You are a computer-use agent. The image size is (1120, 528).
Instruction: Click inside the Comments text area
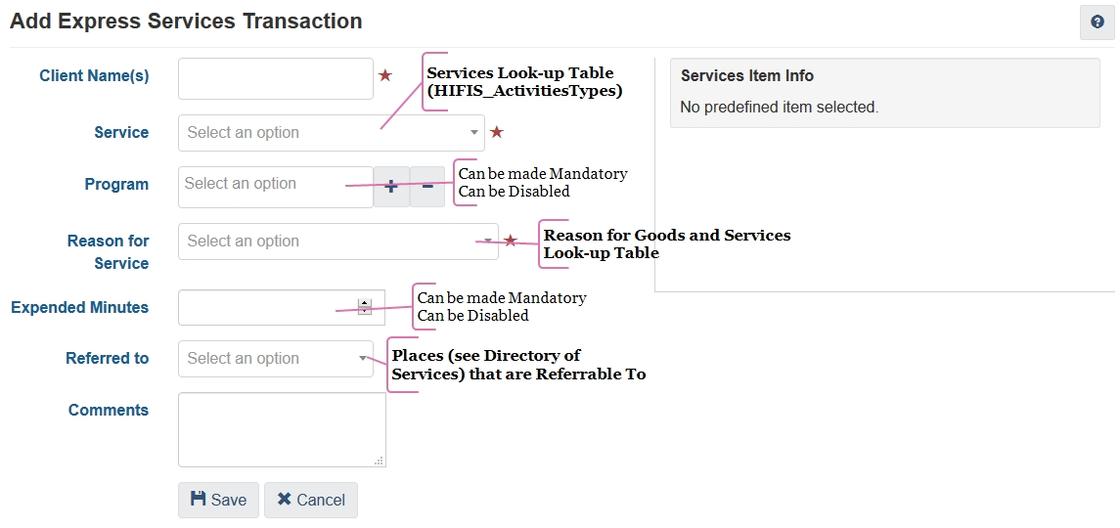(x=281, y=429)
